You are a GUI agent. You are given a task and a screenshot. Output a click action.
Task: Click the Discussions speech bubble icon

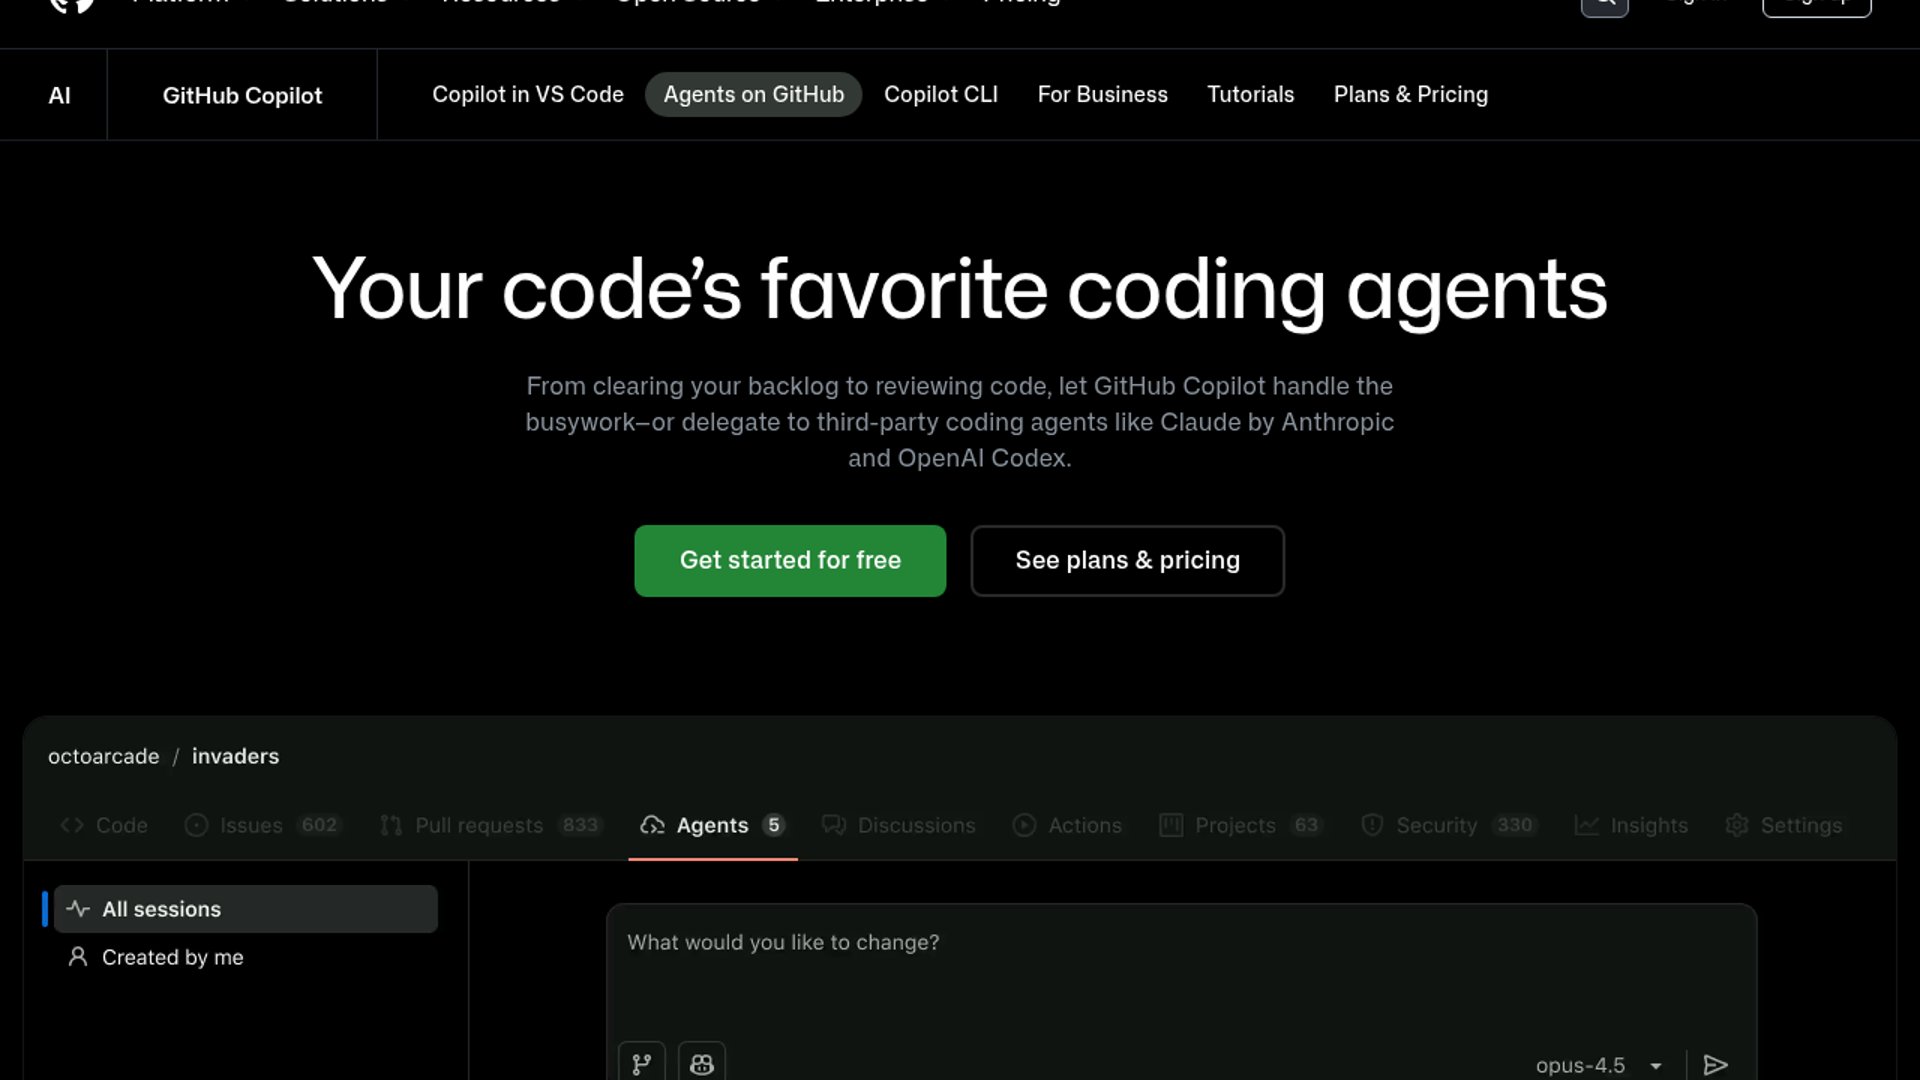pyautogui.click(x=833, y=825)
